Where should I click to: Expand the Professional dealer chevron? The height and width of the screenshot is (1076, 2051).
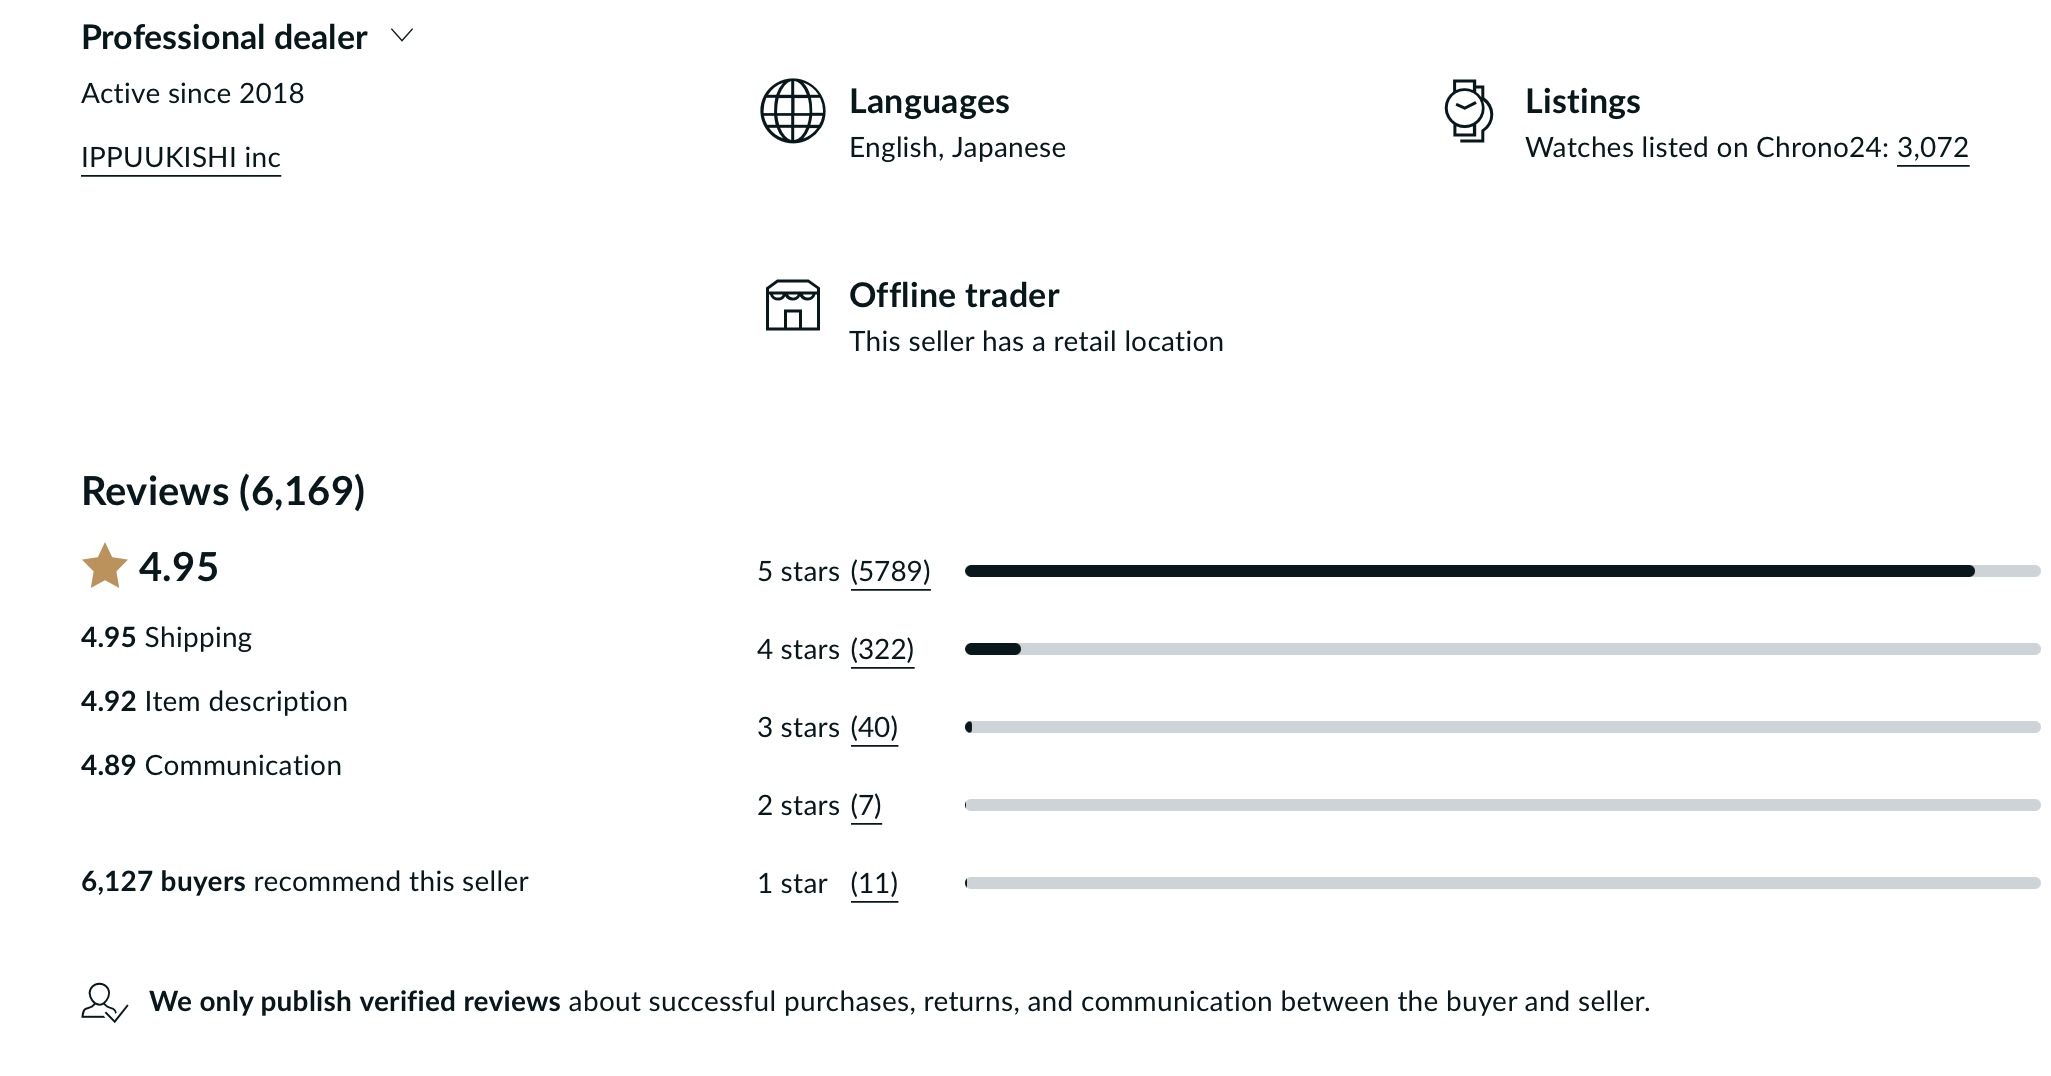coord(402,36)
